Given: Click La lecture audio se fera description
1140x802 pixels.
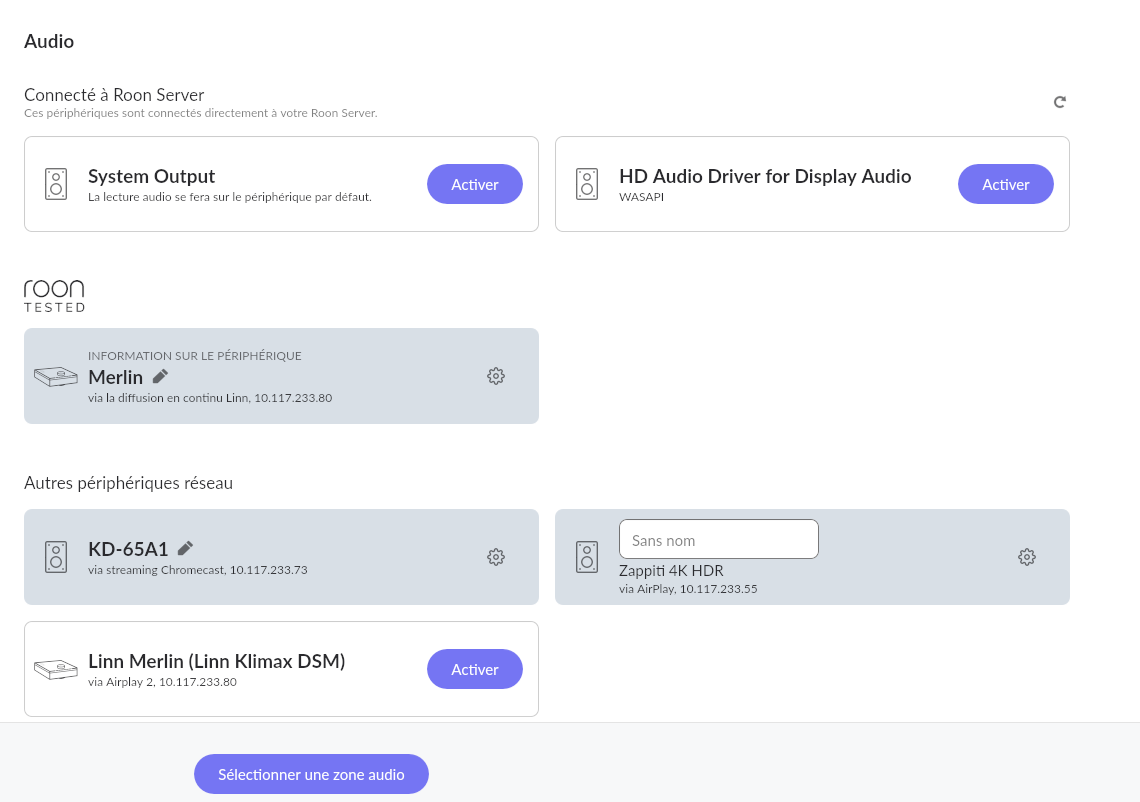Looking at the screenshot, I should click(230, 197).
